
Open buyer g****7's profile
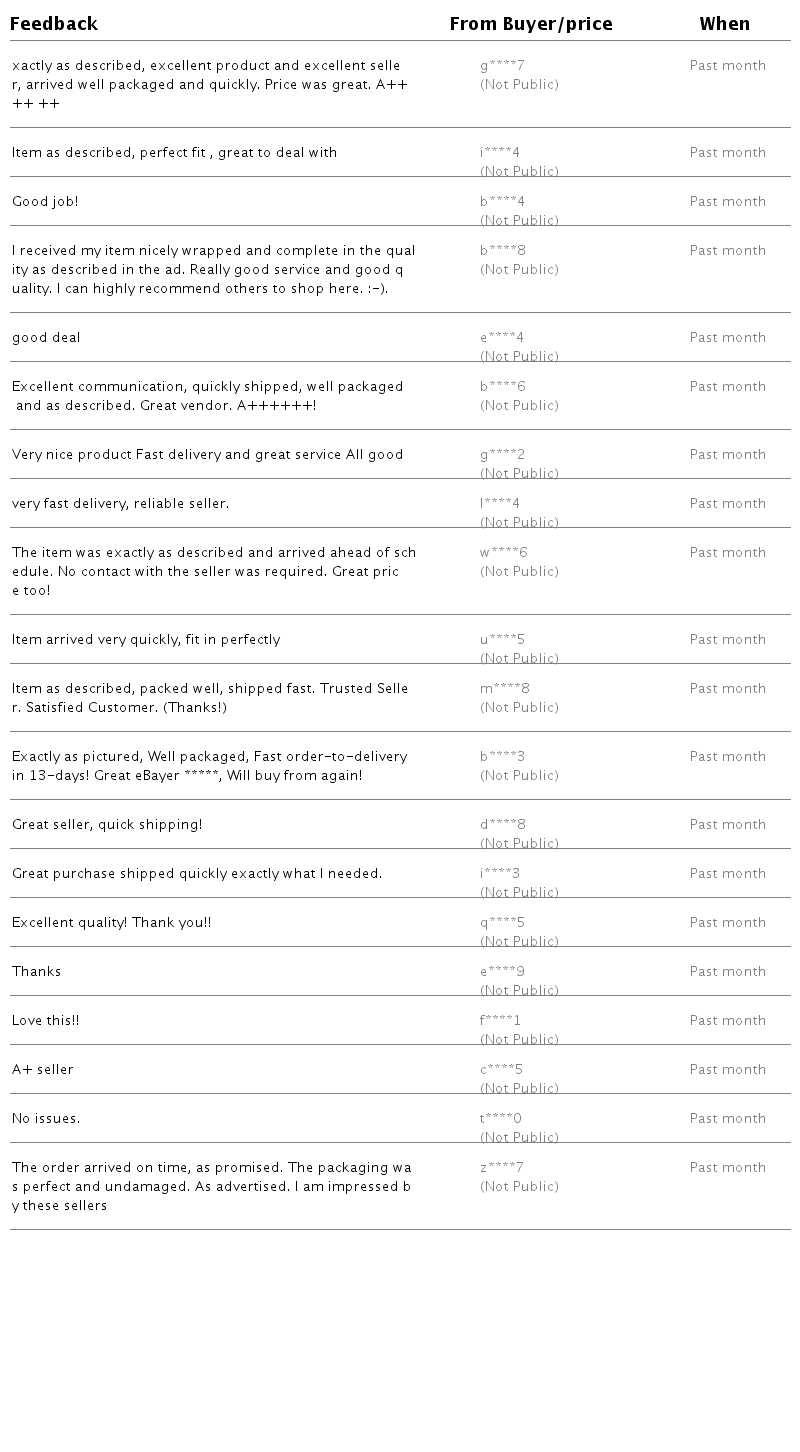pyautogui.click(x=502, y=66)
